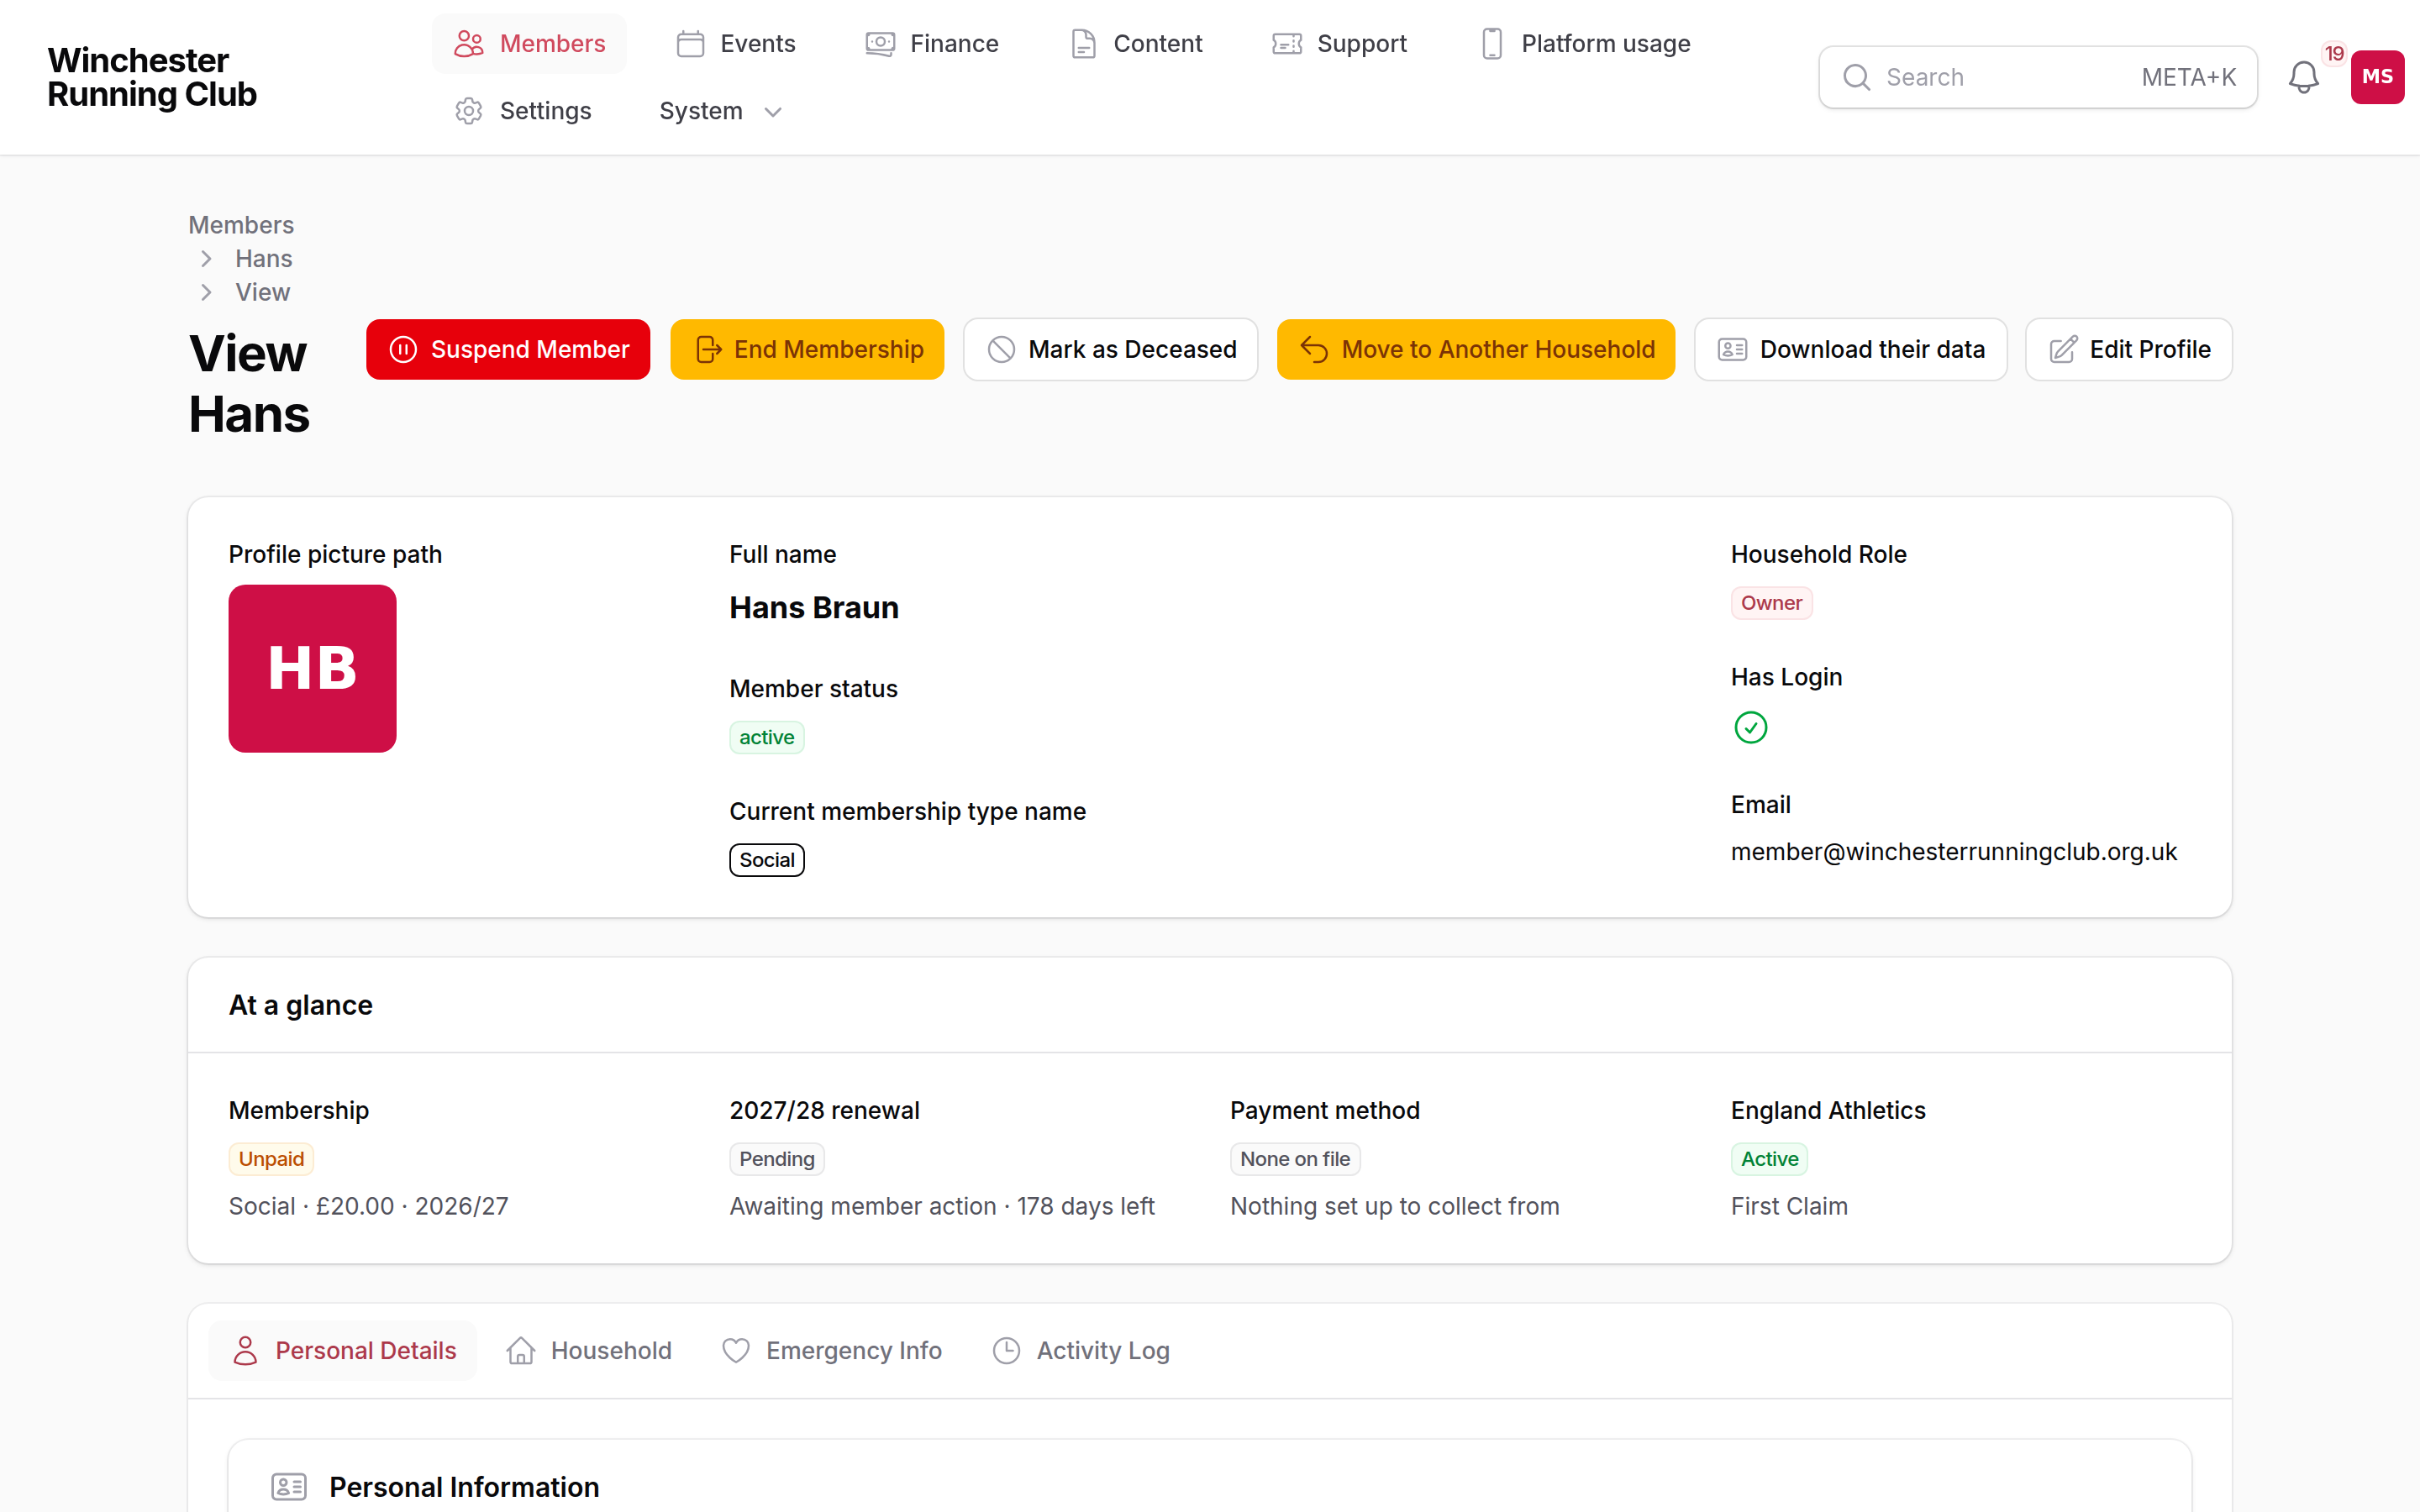Click Download their data button
This screenshot has width=2420, height=1512.
point(1850,349)
